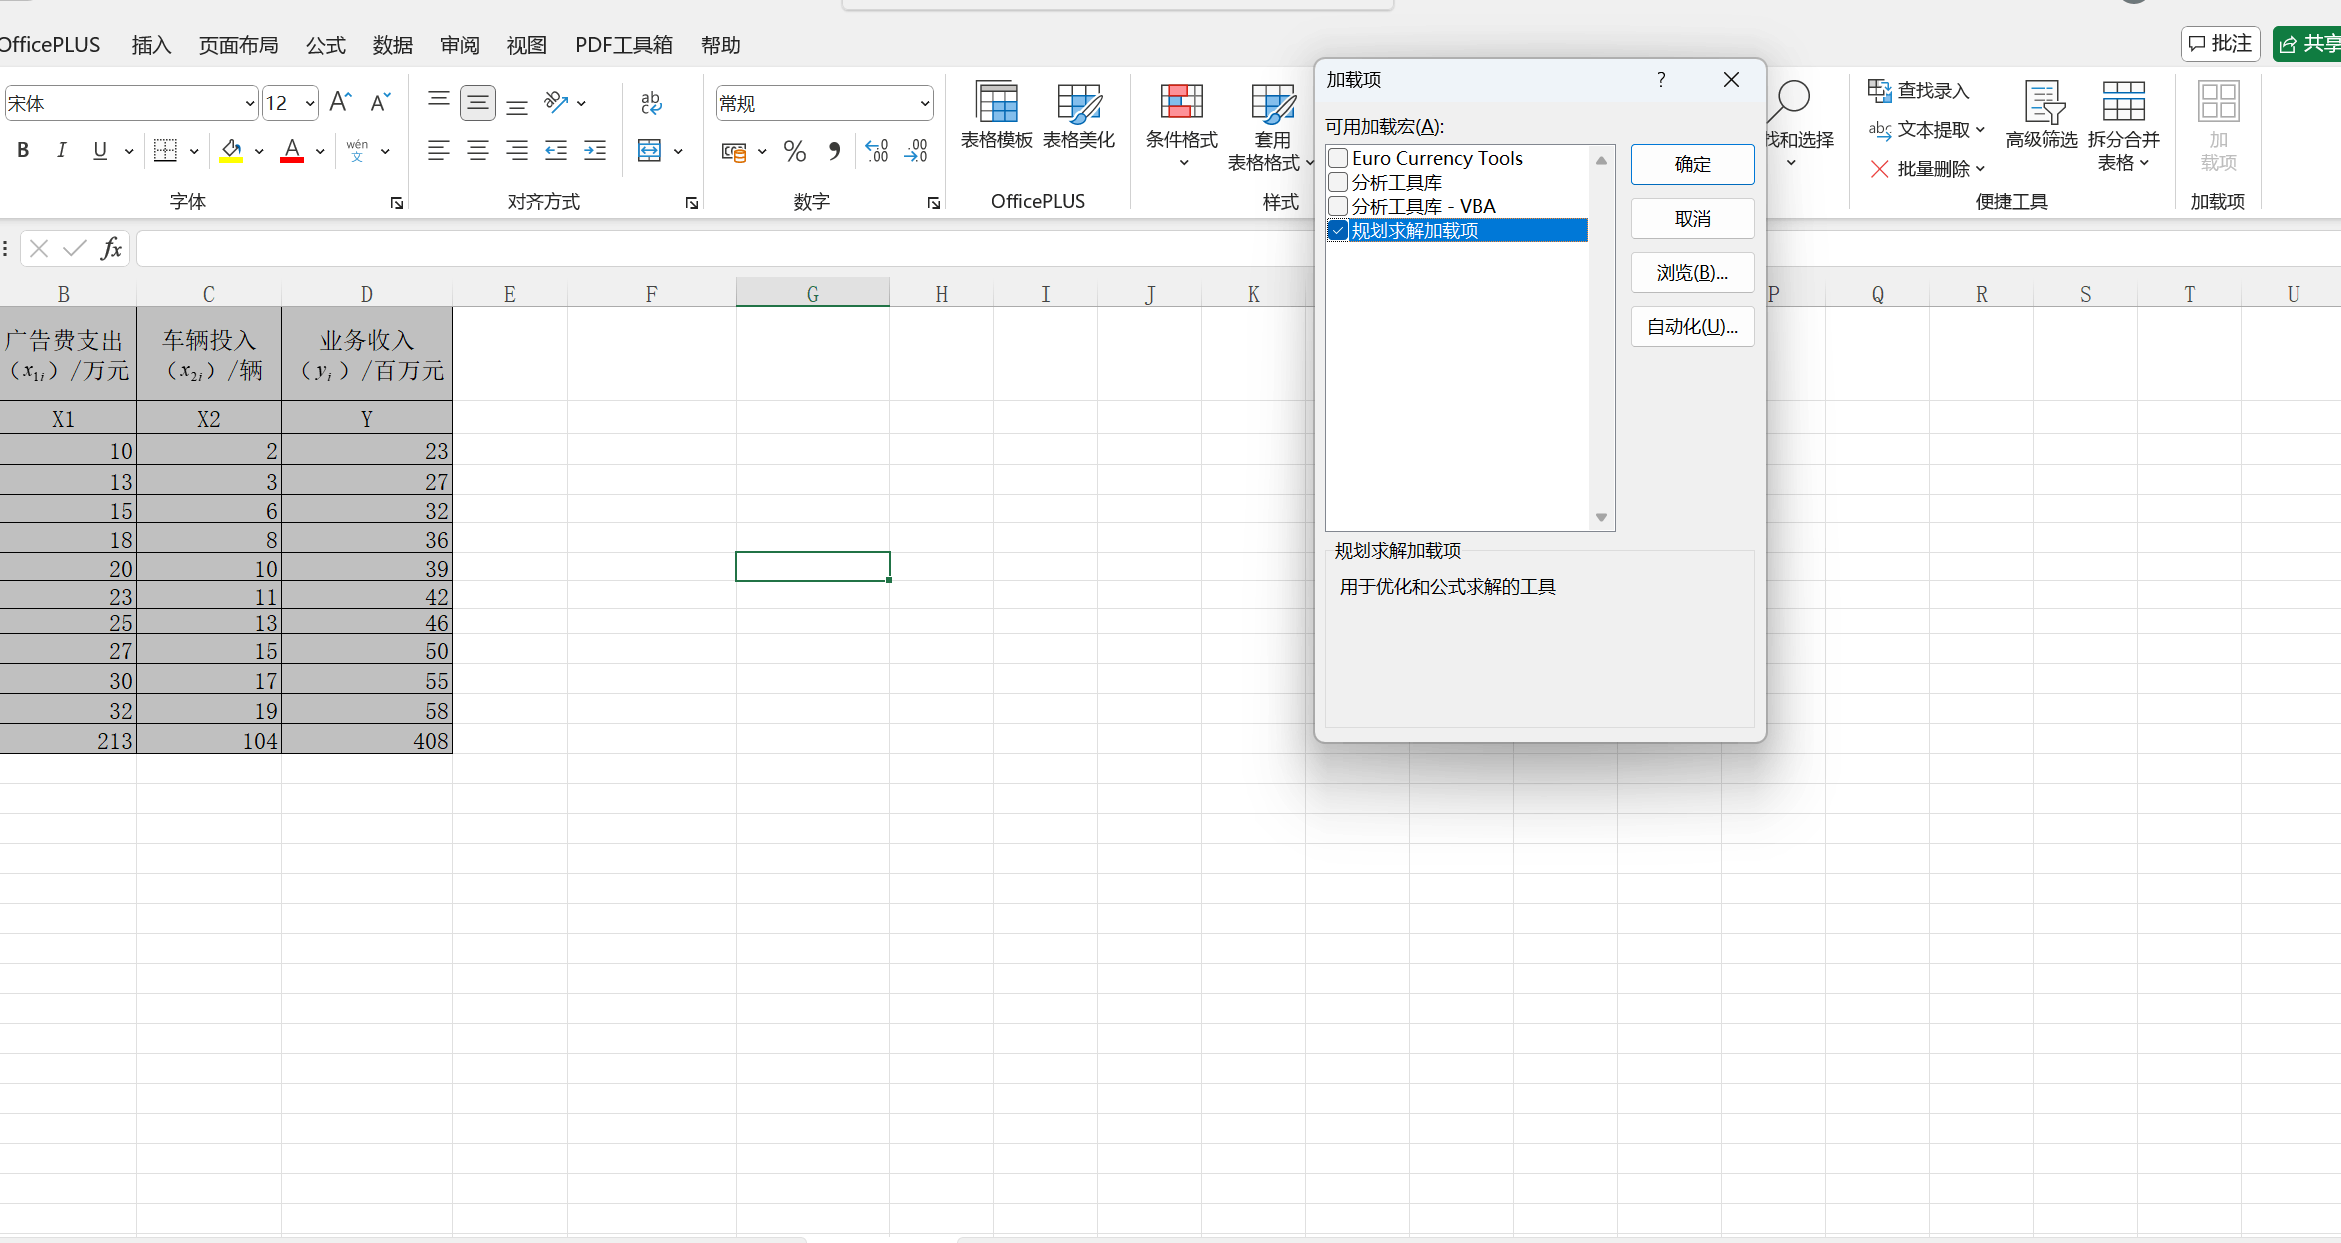Click the 表格美化 beautify table icon
Image resolution: width=2341 pixels, height=1243 pixels.
click(1078, 115)
